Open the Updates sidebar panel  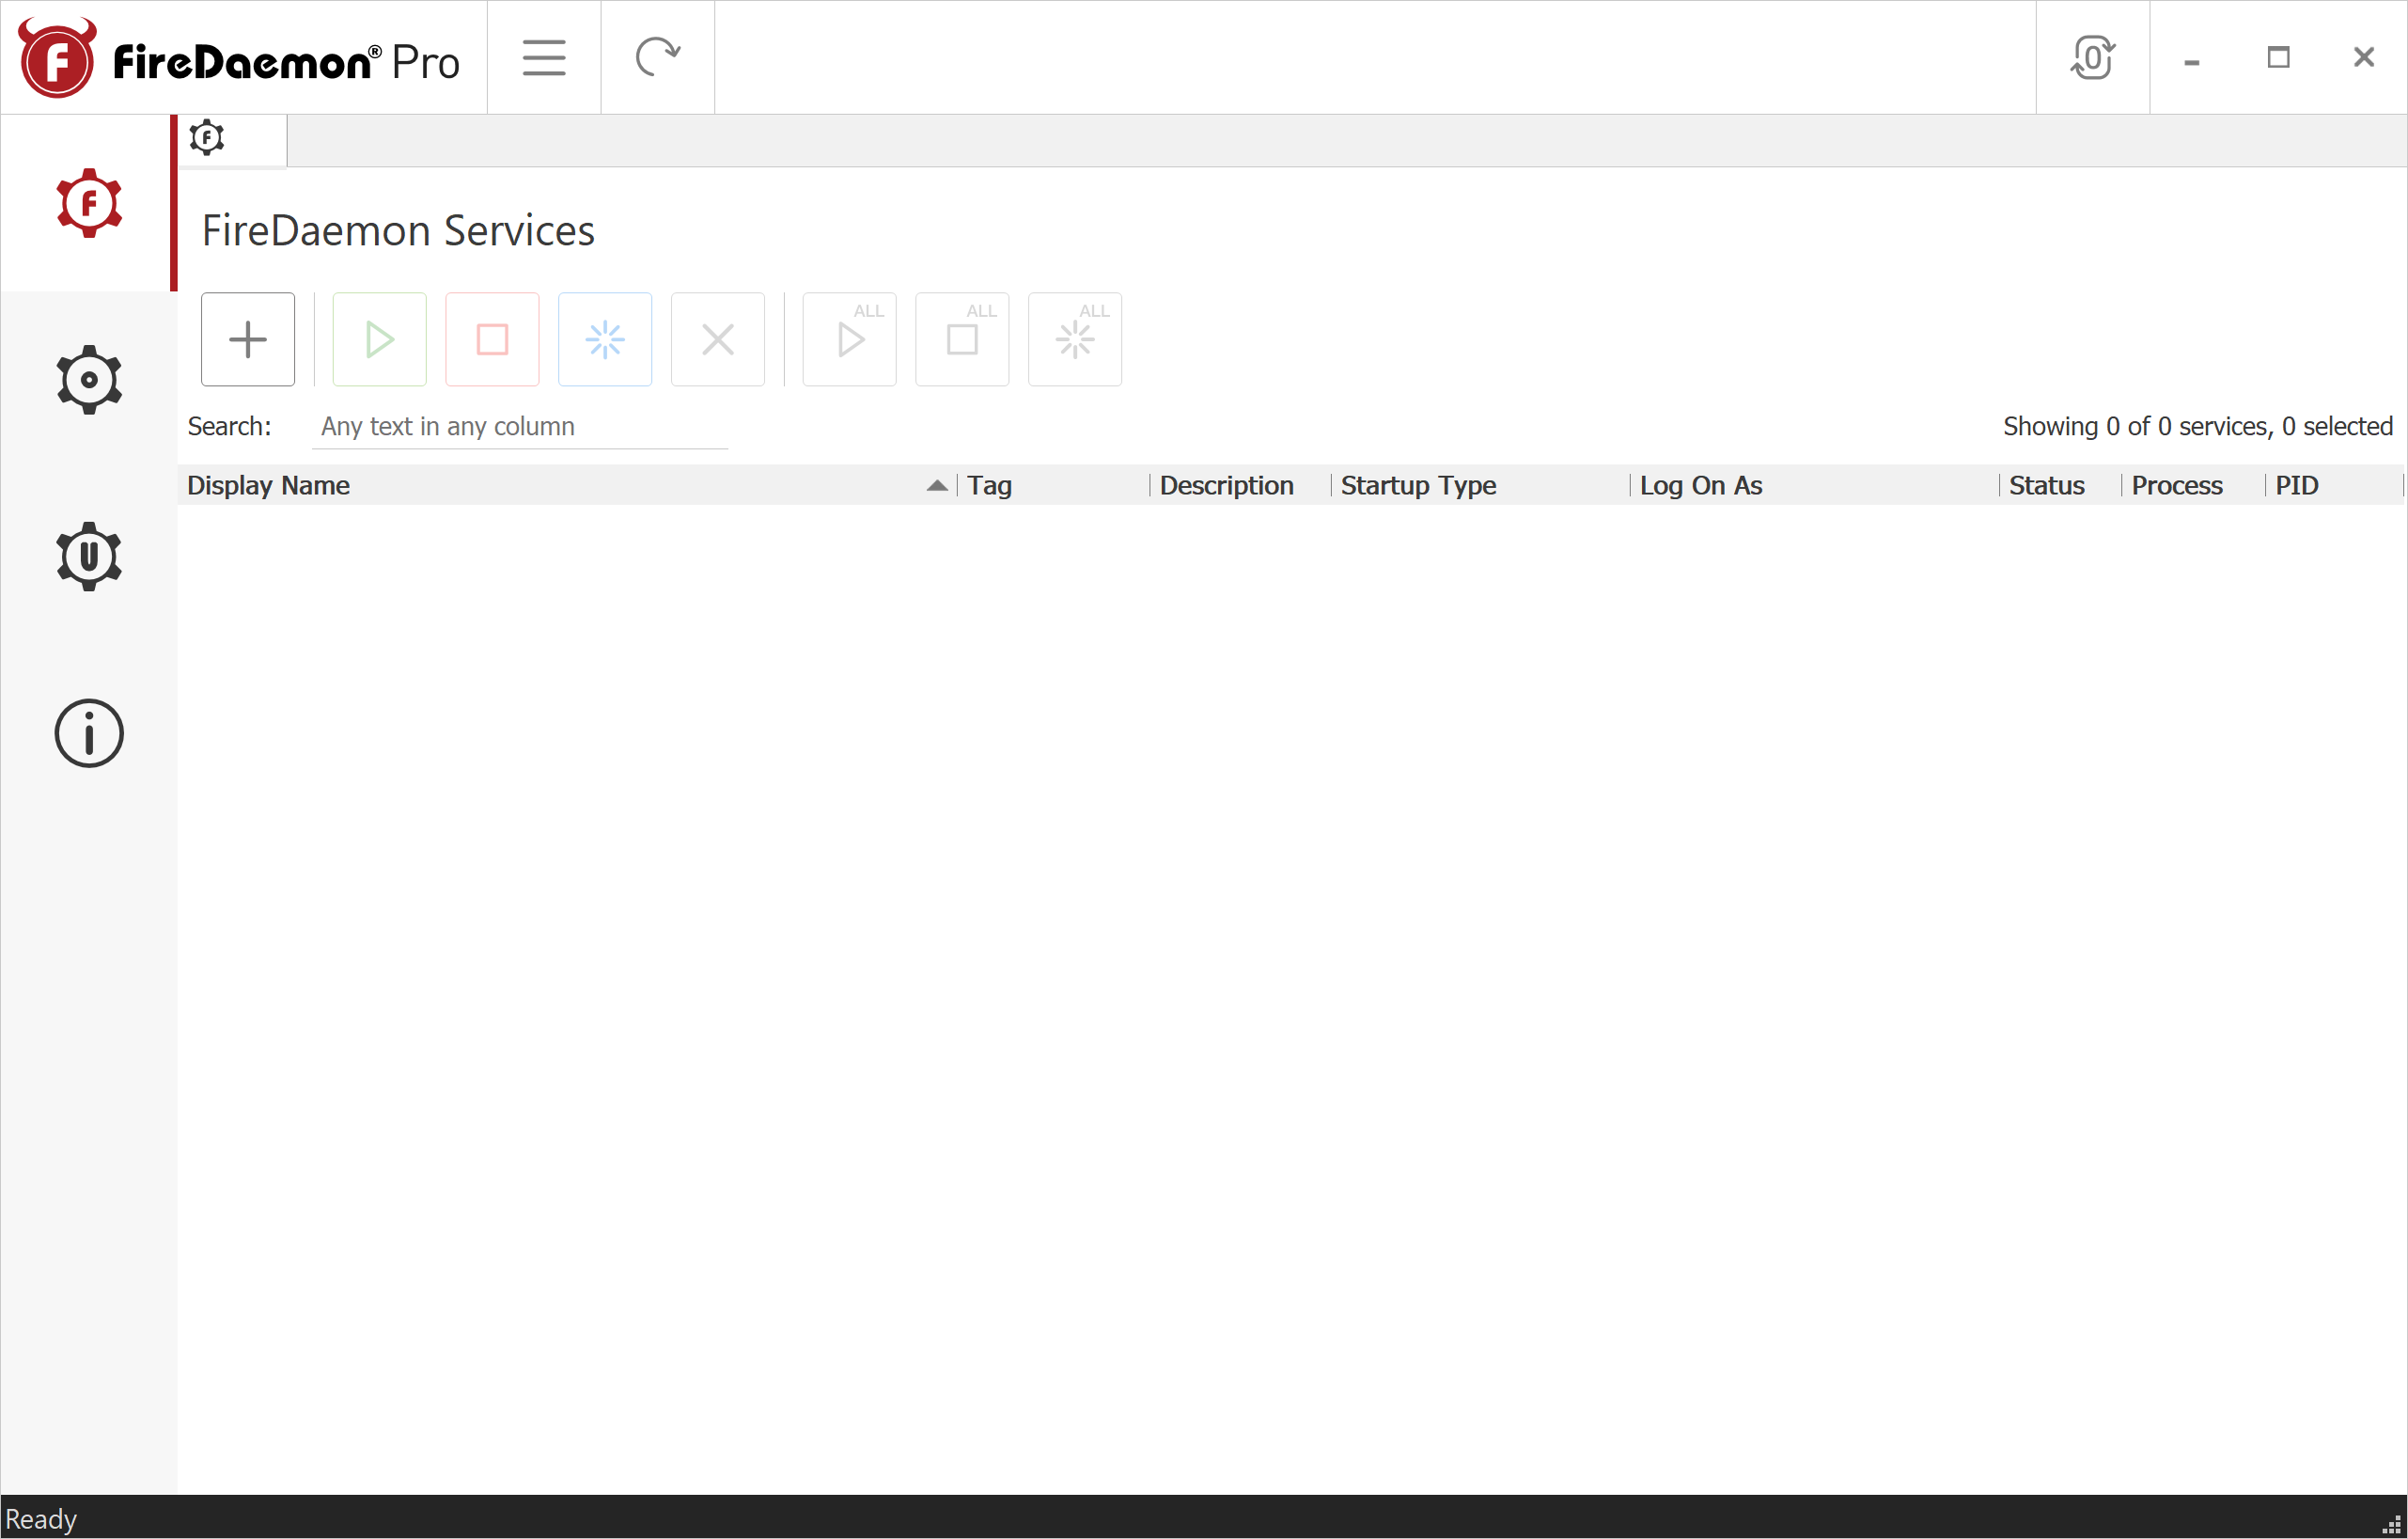[89, 557]
